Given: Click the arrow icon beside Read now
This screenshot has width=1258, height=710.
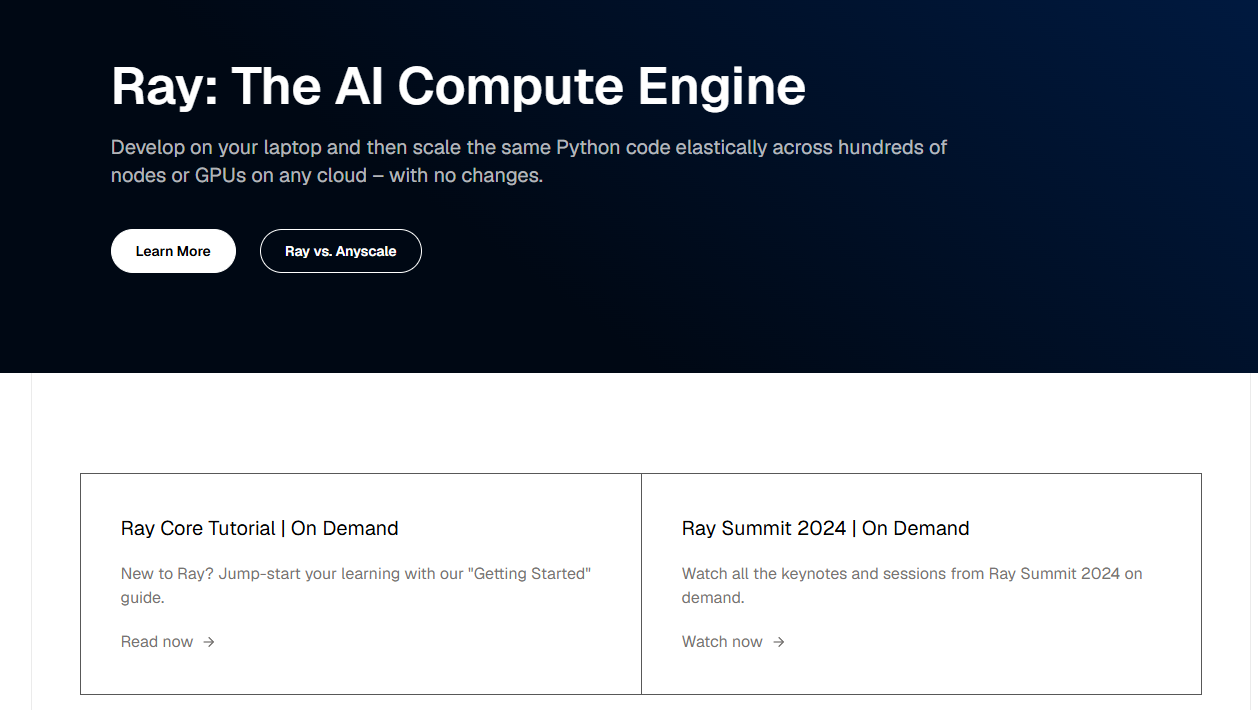Looking at the screenshot, I should 209,642.
